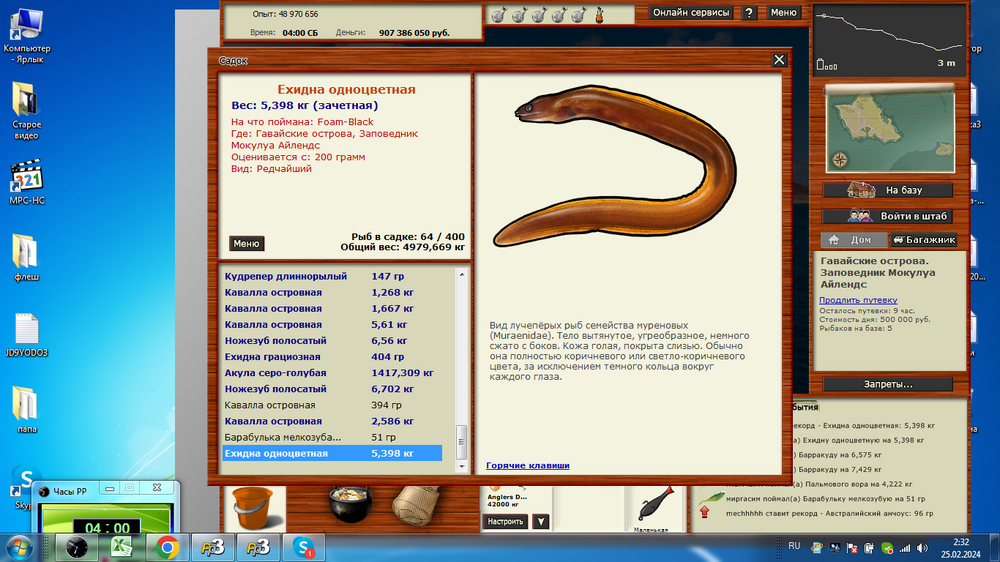Click the На базу button
The height and width of the screenshot is (562, 1000).
pyautogui.click(x=888, y=190)
